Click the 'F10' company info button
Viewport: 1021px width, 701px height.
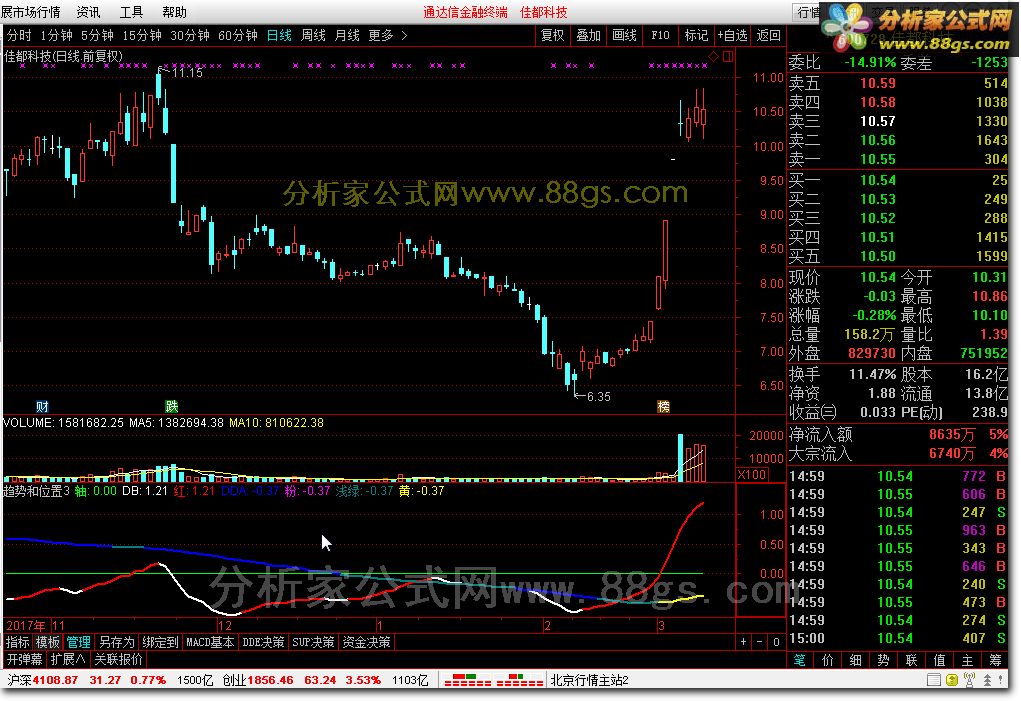click(x=660, y=35)
